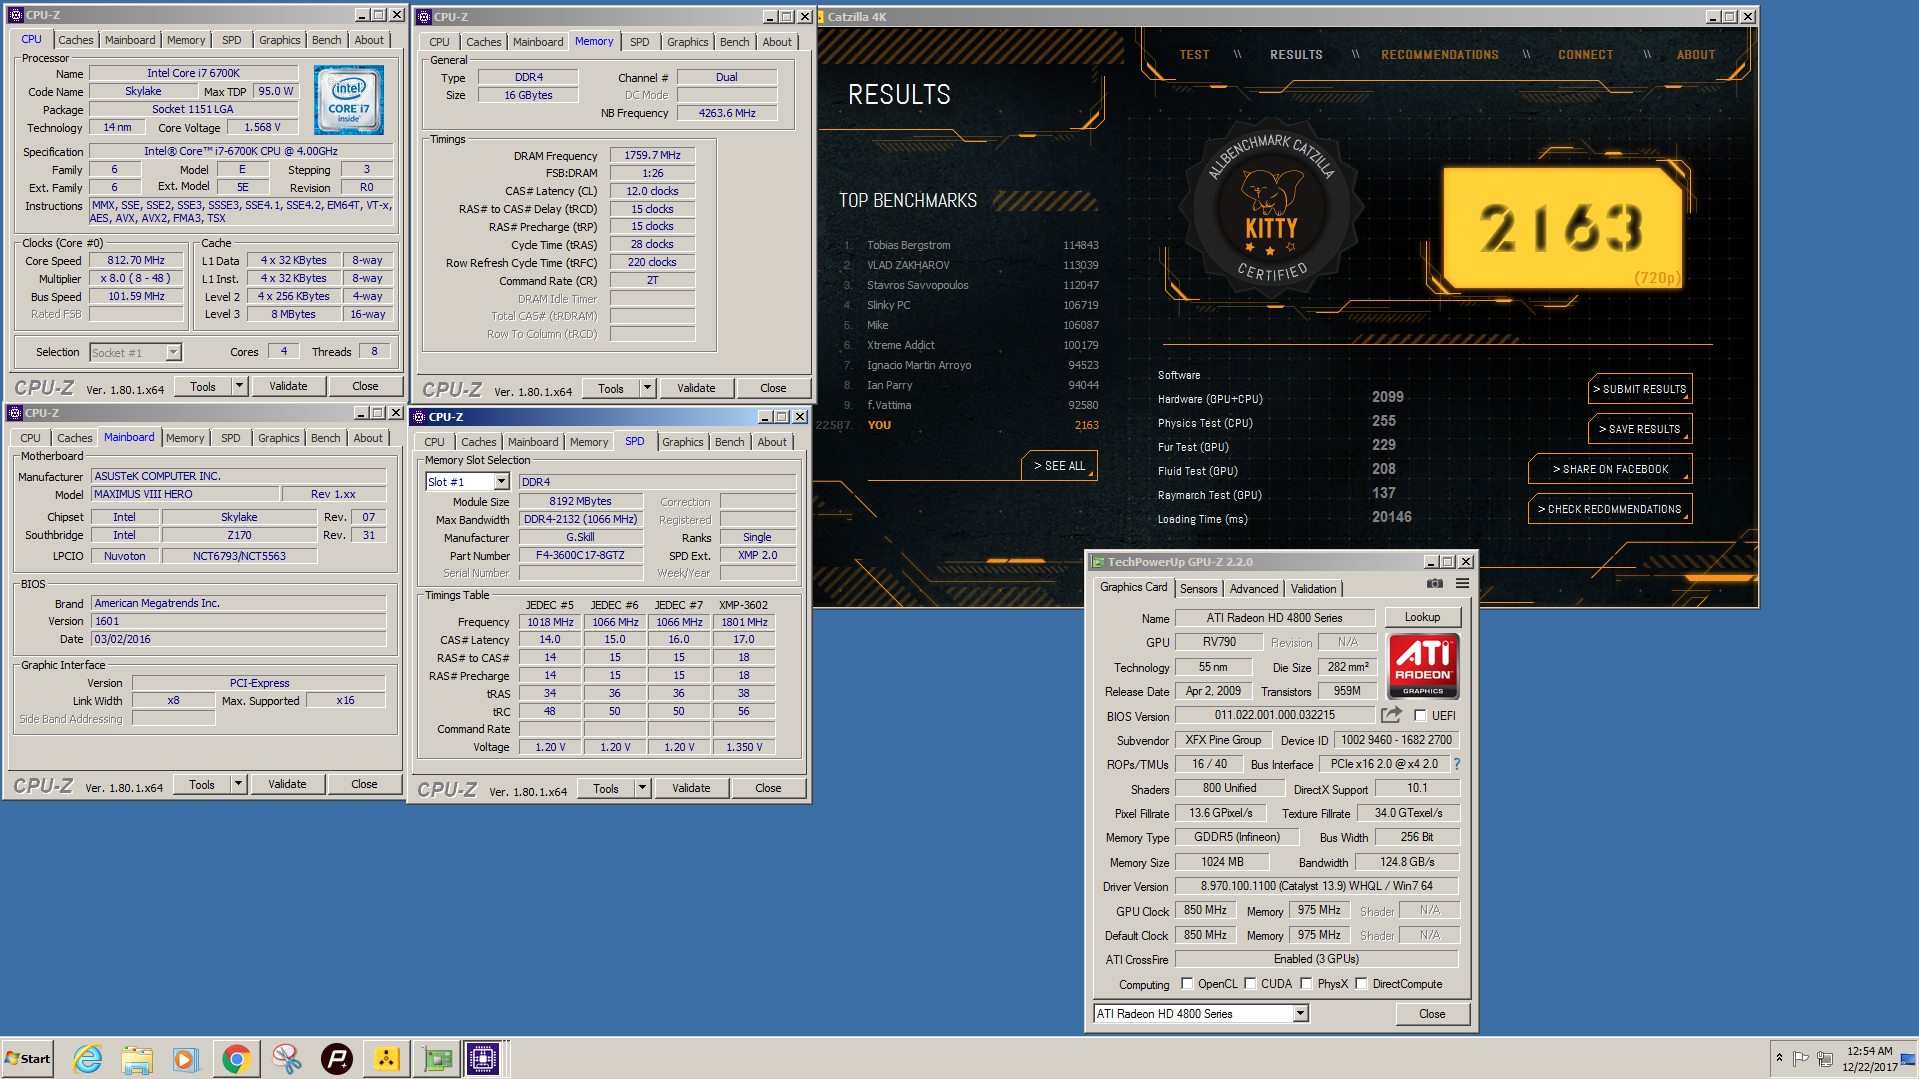
Task: Toggle the DirectCompute checkbox
Action: [1361, 984]
